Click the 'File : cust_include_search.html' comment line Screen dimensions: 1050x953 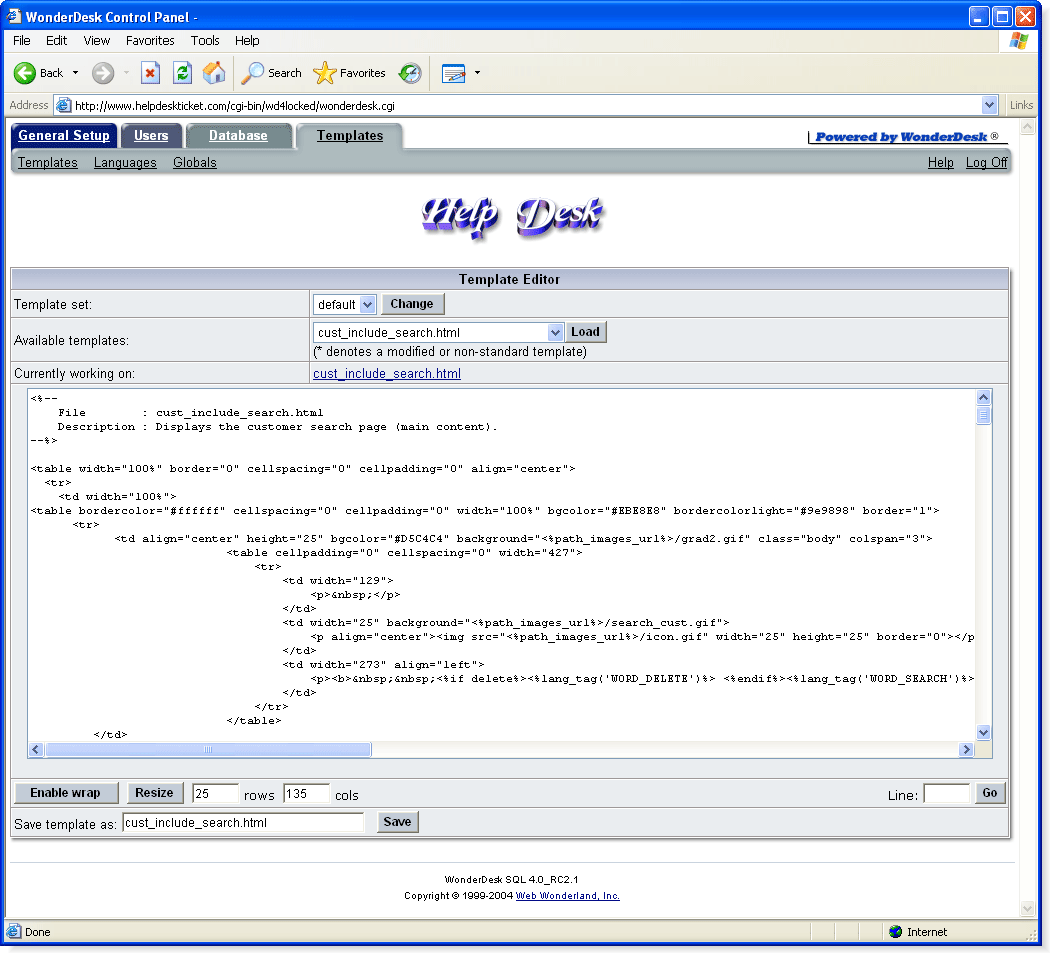click(190, 413)
